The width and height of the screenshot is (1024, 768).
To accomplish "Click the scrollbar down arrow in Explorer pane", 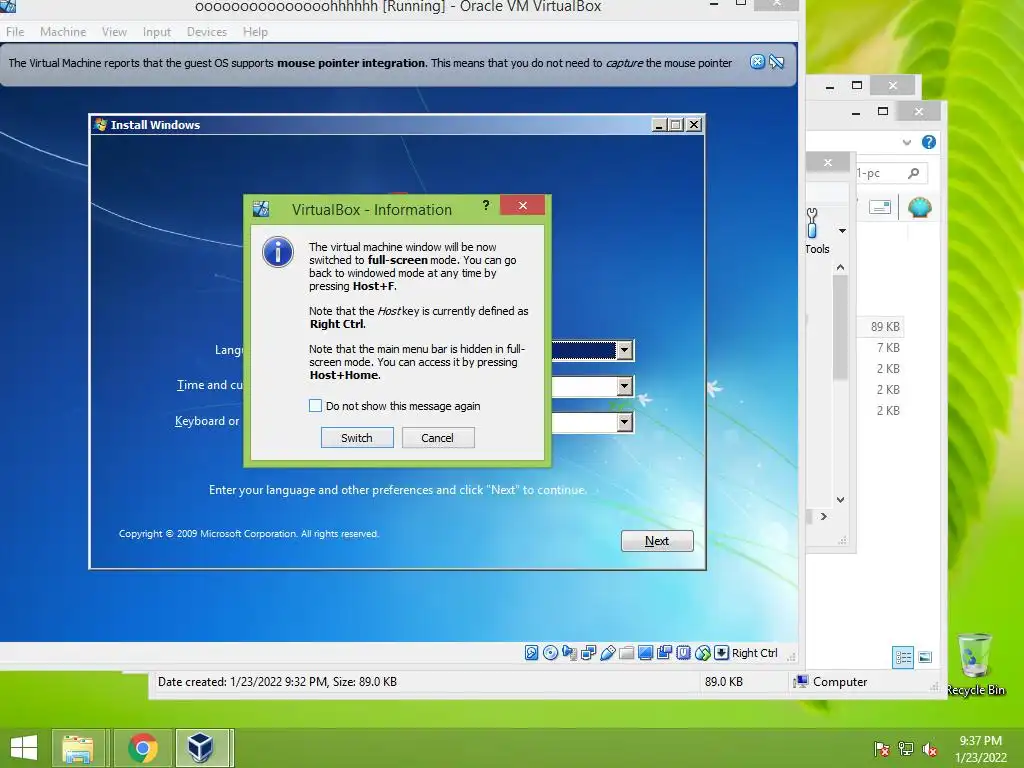I will (x=840, y=500).
